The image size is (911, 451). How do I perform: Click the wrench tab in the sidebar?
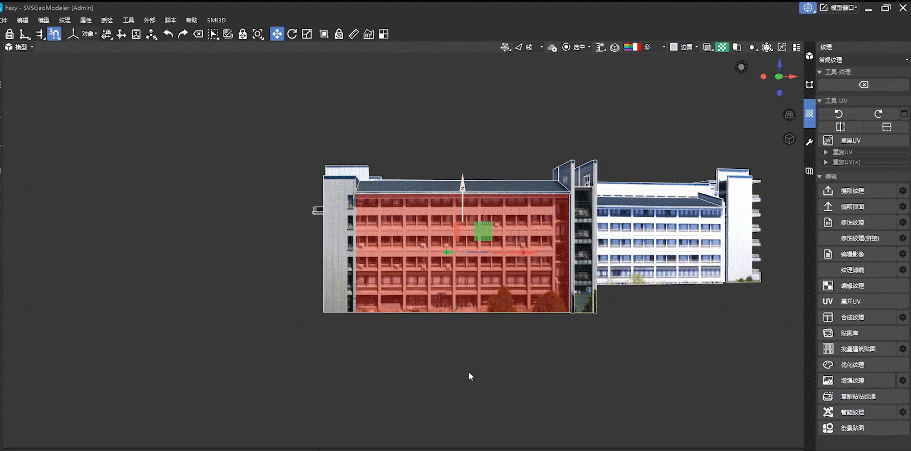pos(809,144)
